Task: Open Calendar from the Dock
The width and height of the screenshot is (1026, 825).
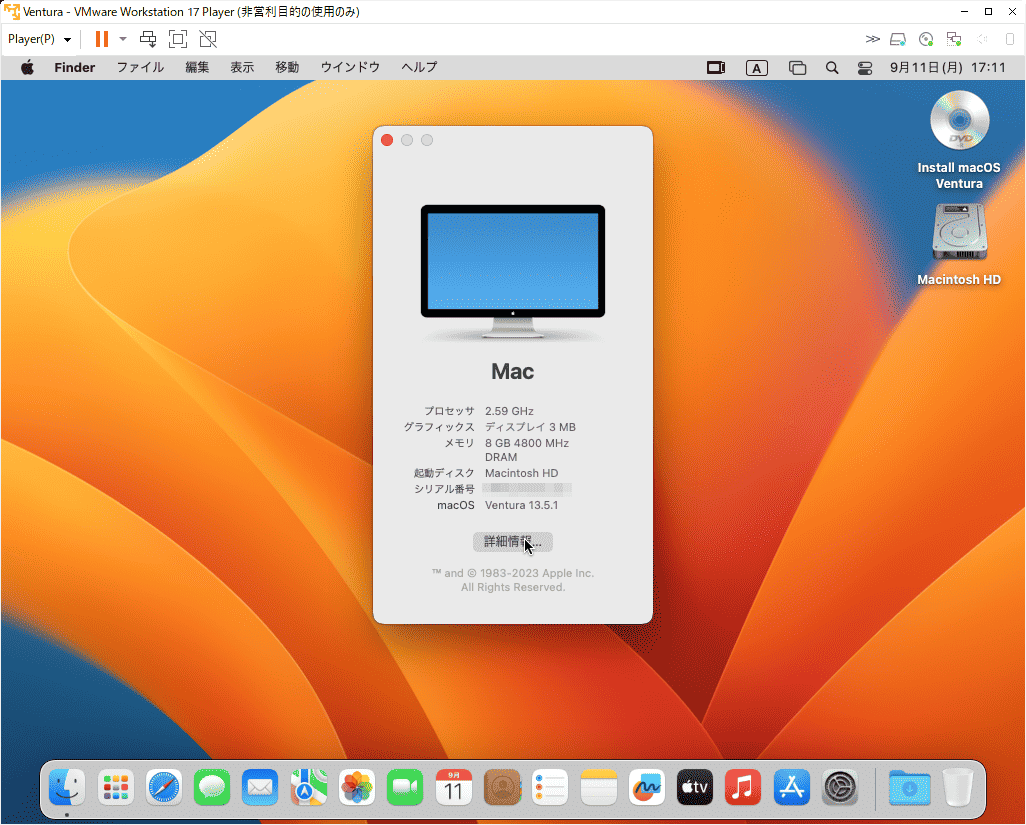Action: [x=453, y=787]
